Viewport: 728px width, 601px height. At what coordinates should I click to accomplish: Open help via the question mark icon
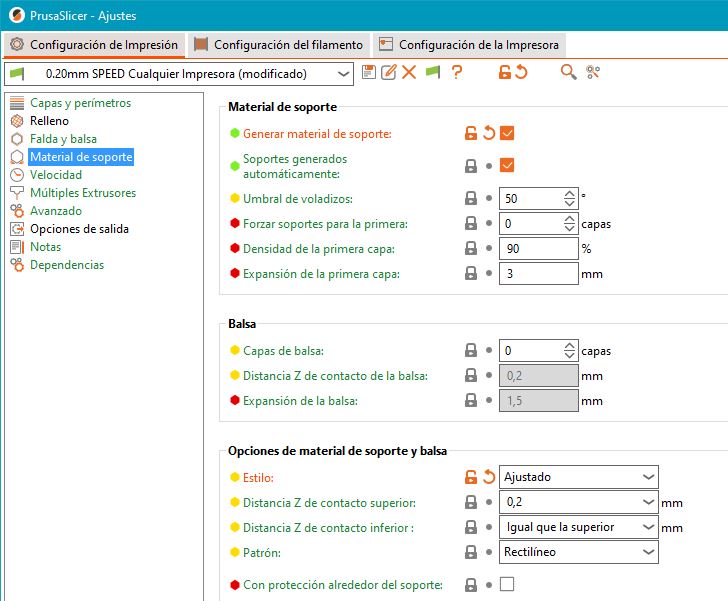click(x=457, y=72)
